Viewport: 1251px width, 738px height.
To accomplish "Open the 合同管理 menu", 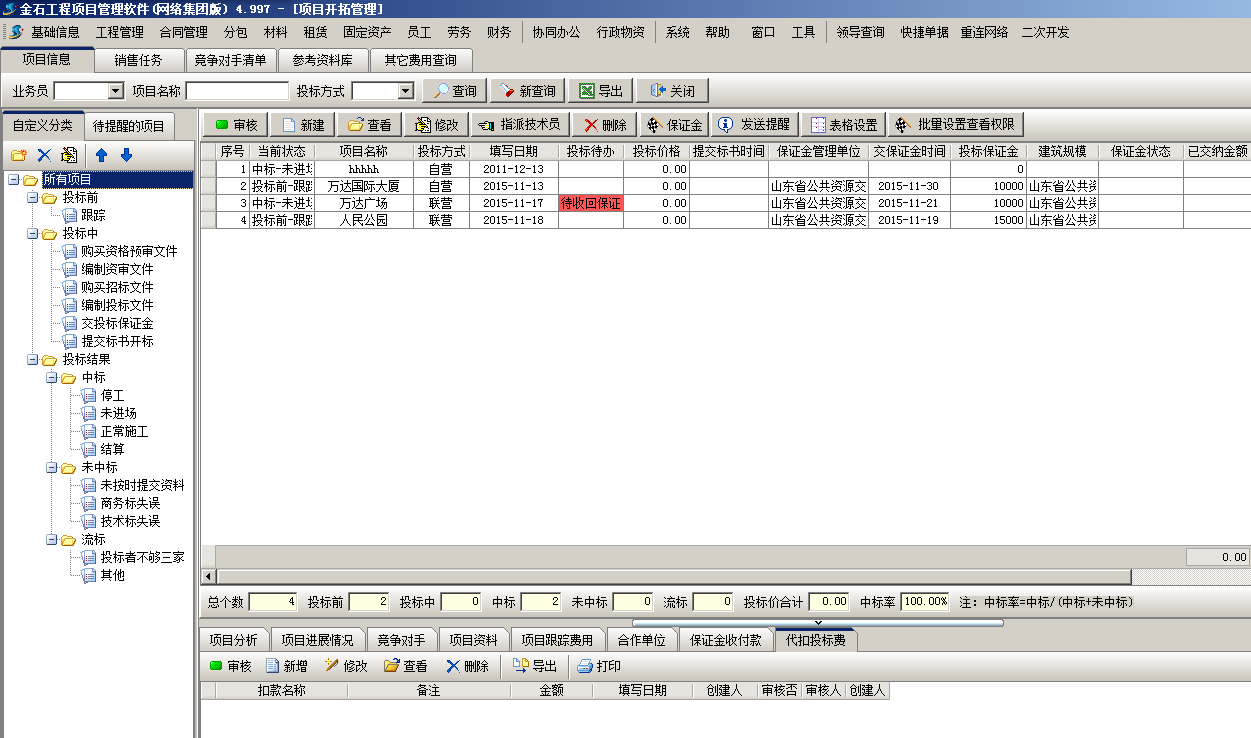I will (x=183, y=32).
